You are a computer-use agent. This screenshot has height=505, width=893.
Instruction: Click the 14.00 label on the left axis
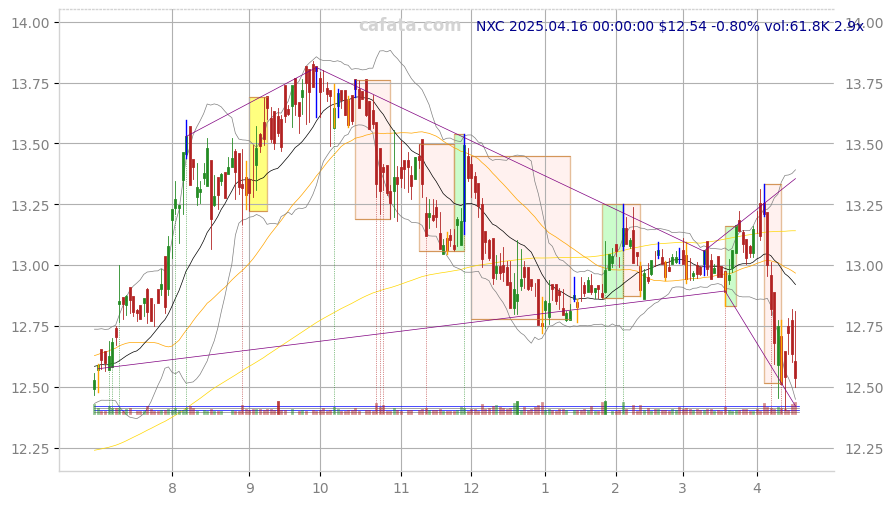(x=30, y=23)
